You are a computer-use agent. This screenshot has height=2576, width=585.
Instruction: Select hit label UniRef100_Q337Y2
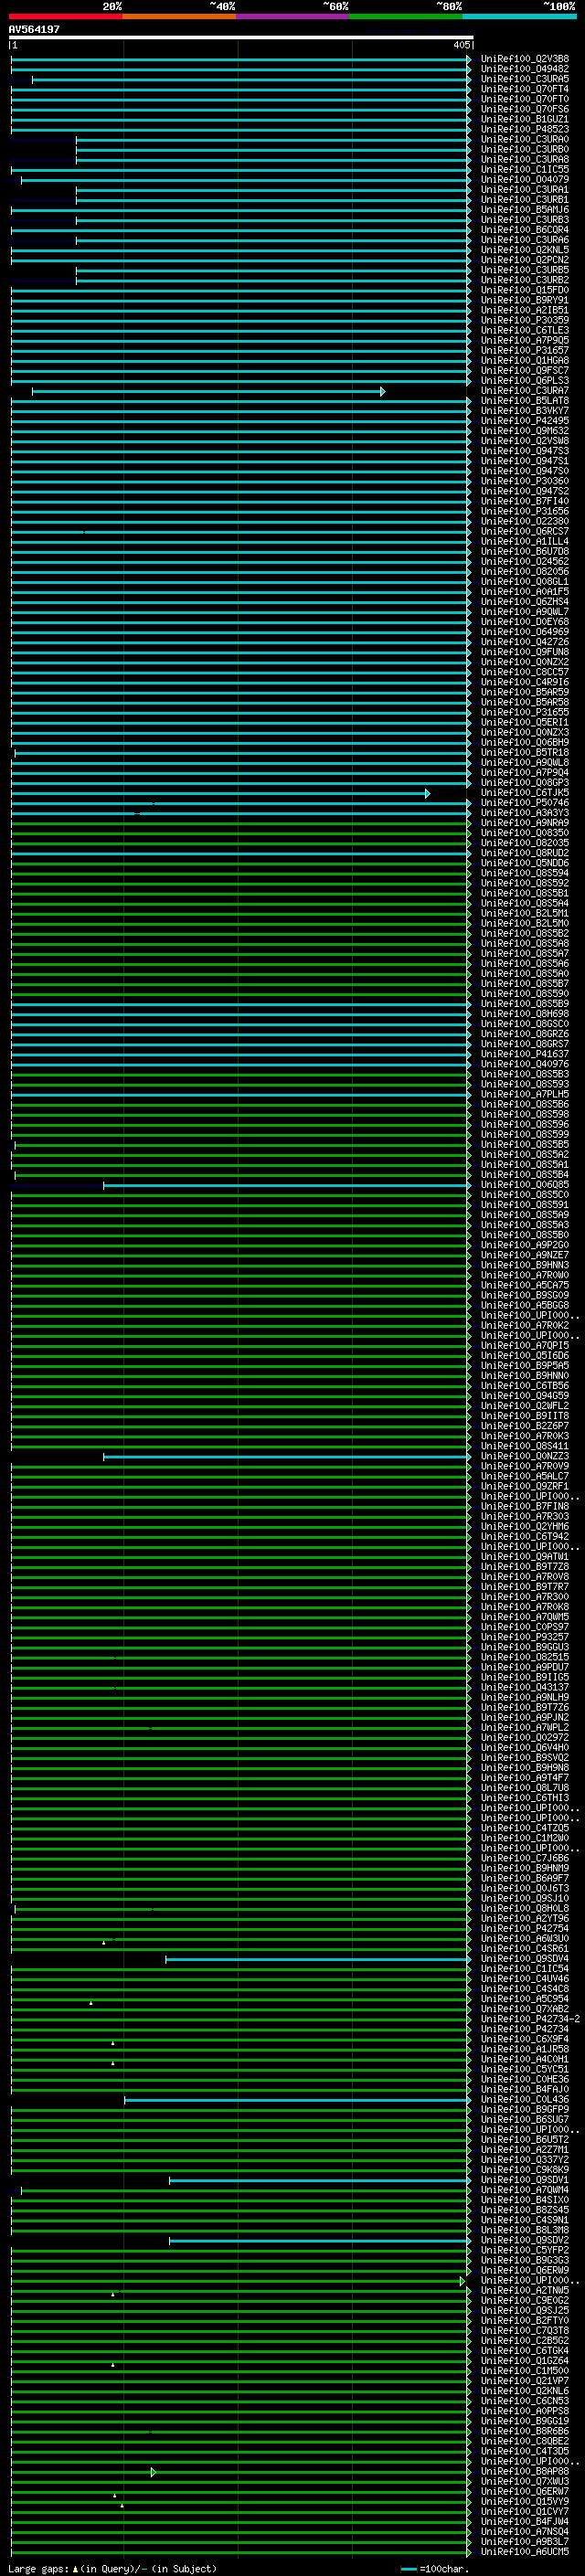(x=525, y=2160)
